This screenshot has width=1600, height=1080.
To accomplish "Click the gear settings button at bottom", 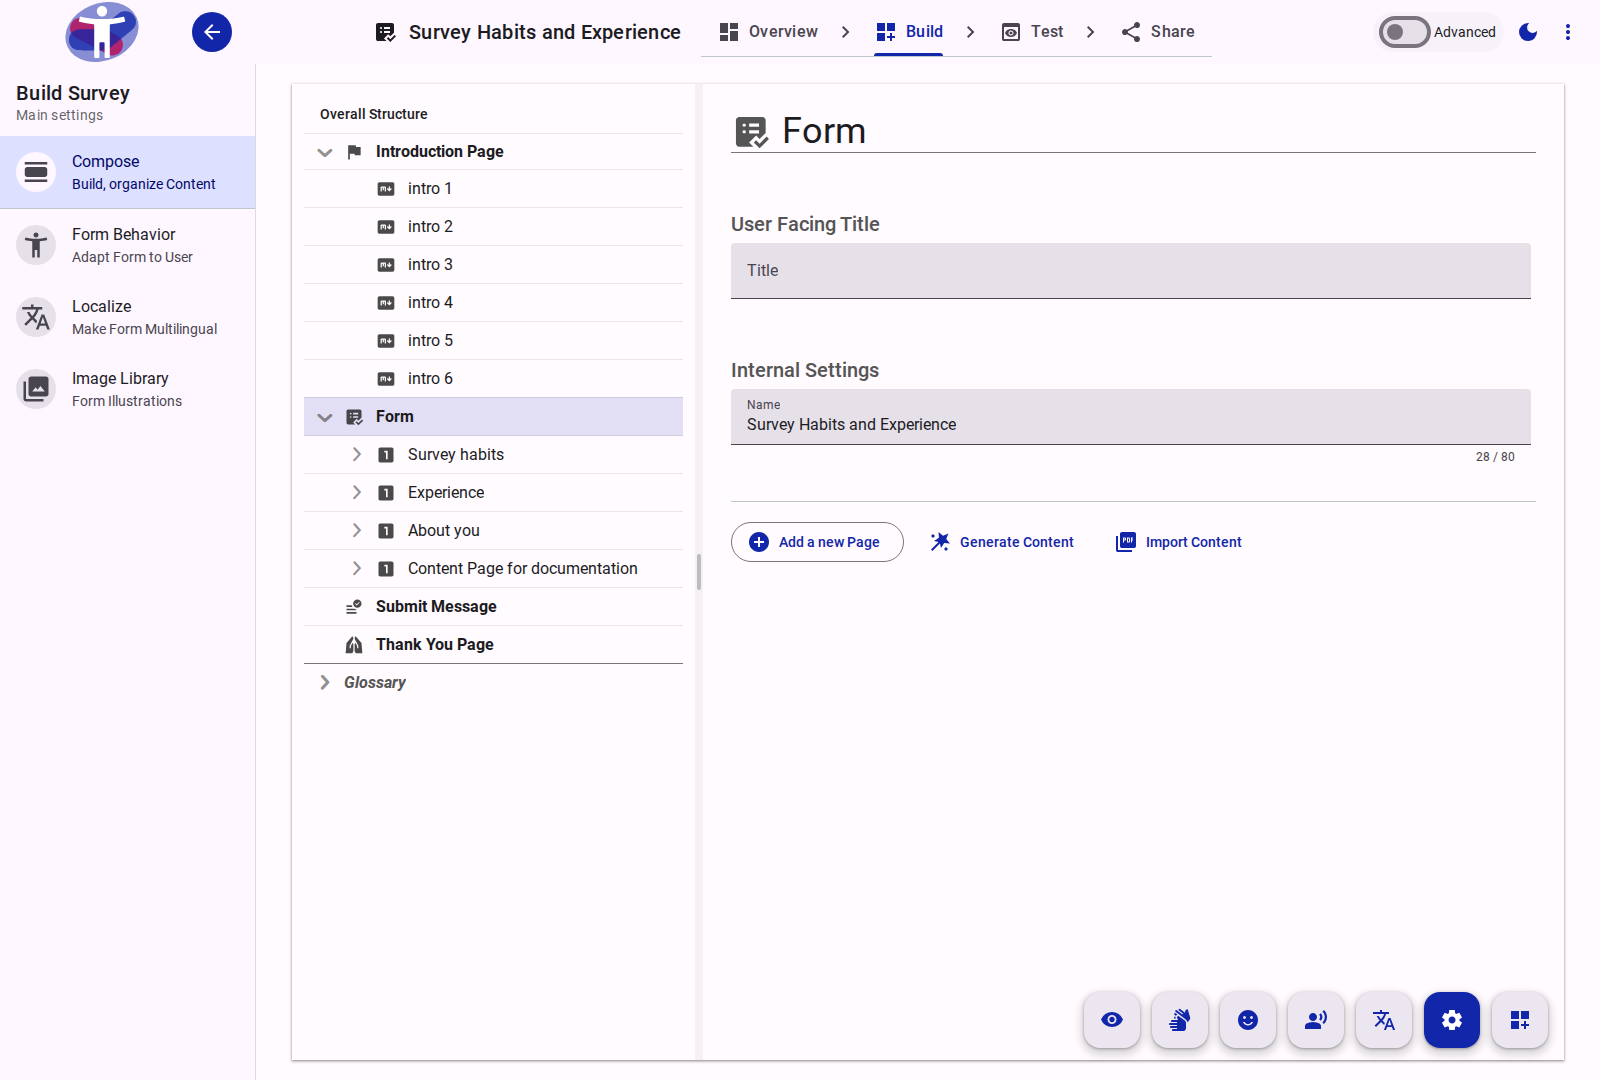I will coord(1452,1020).
